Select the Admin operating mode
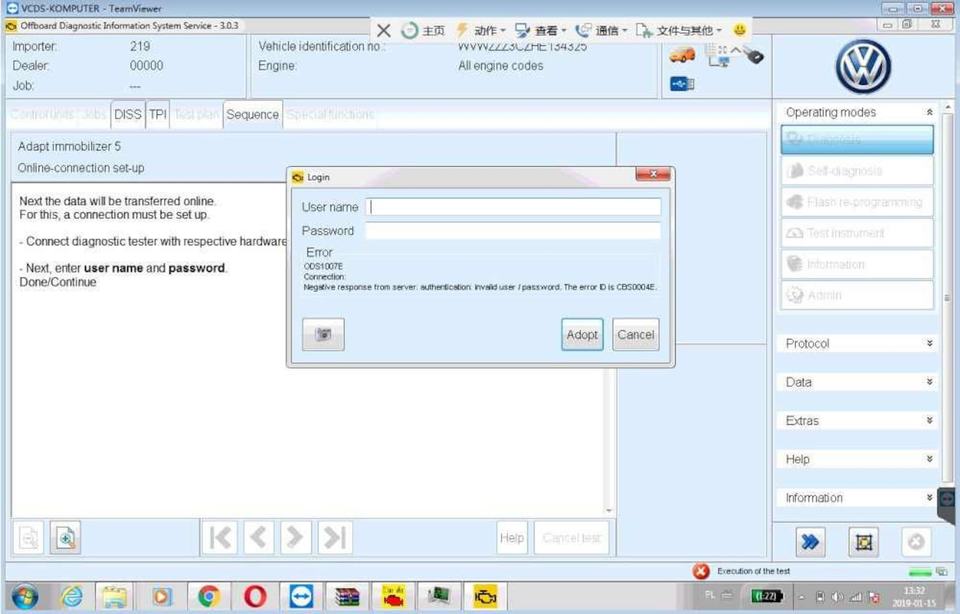This screenshot has height=614, width=960. 857,296
